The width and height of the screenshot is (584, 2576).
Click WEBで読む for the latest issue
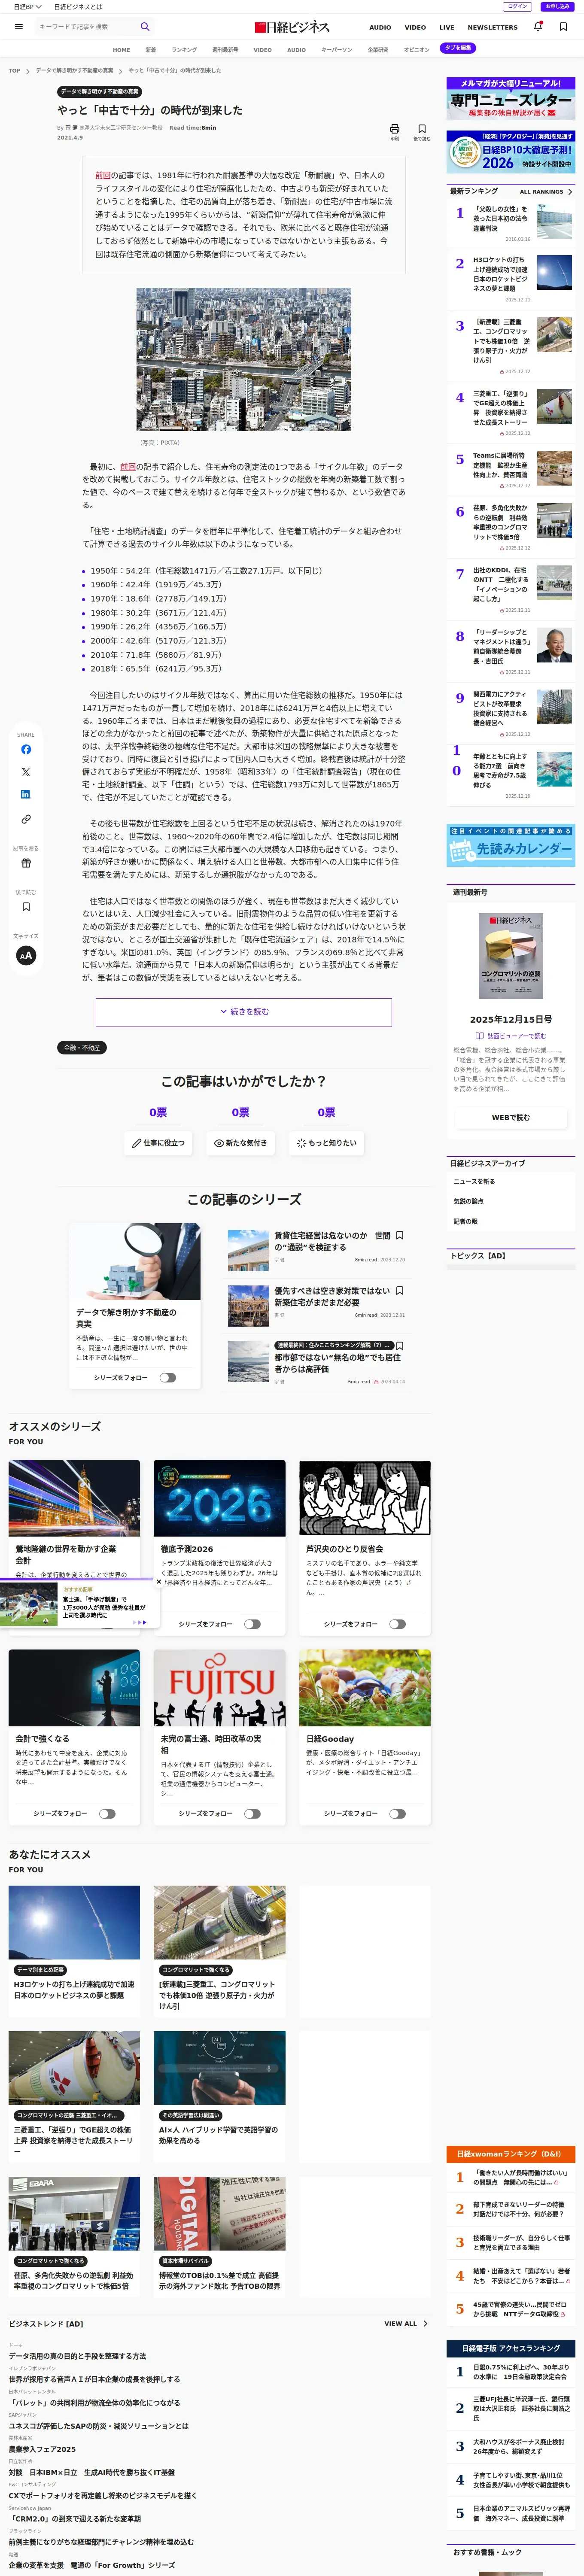pyautogui.click(x=511, y=1118)
